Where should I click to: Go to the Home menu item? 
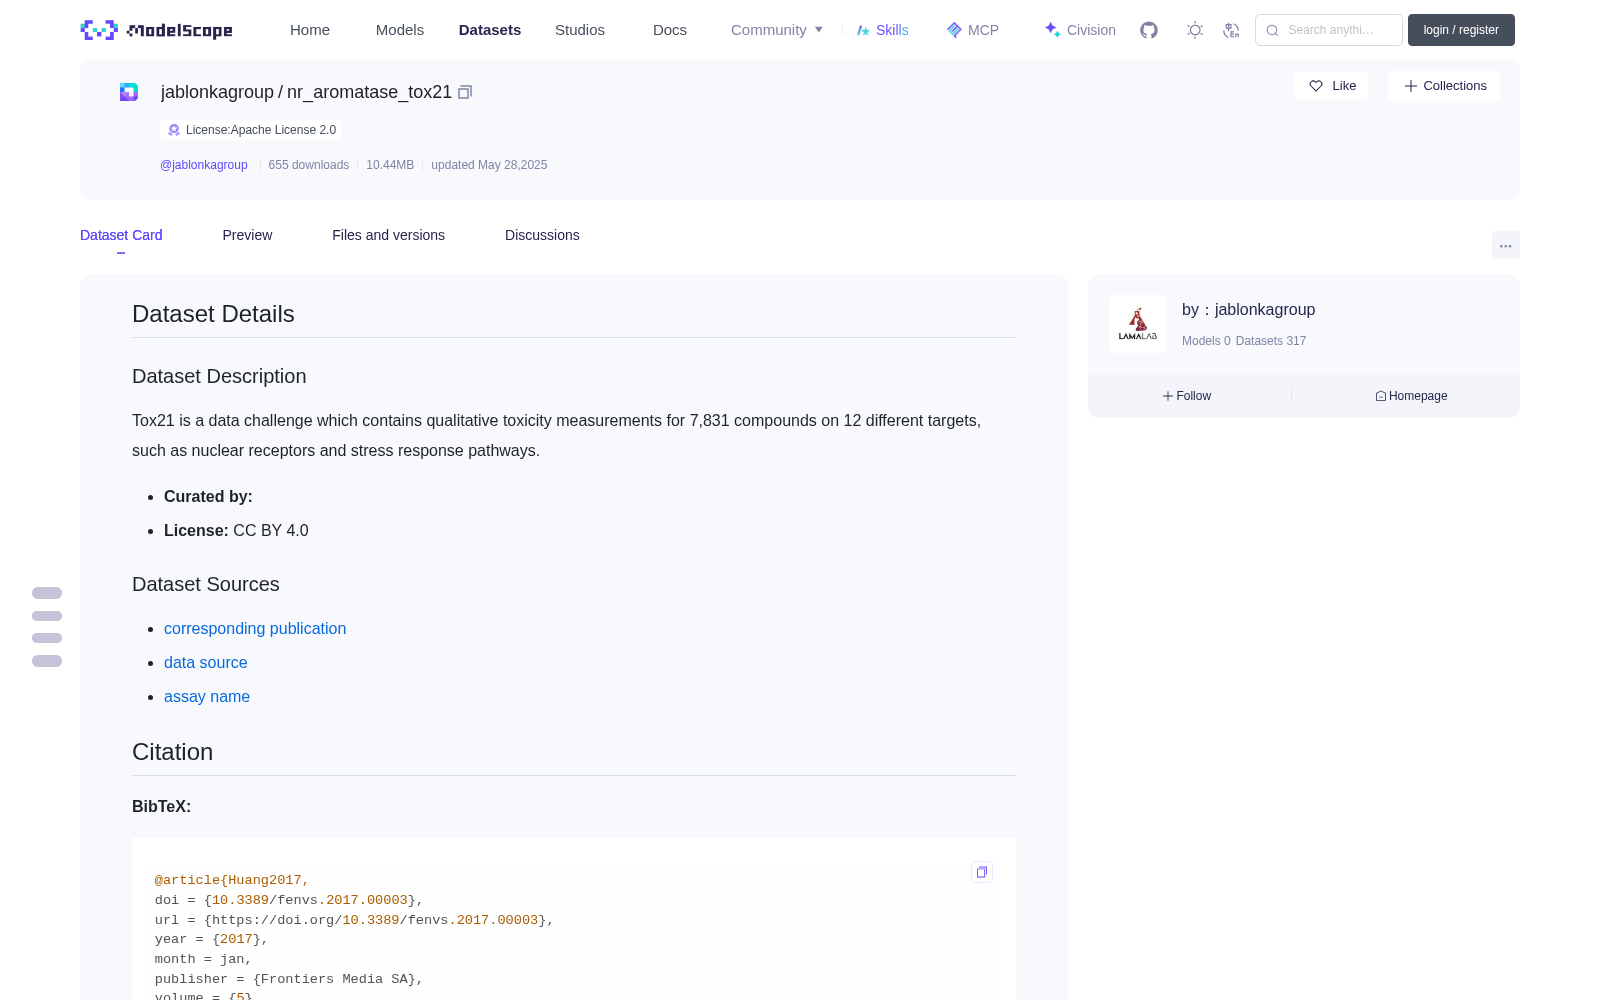click(310, 30)
